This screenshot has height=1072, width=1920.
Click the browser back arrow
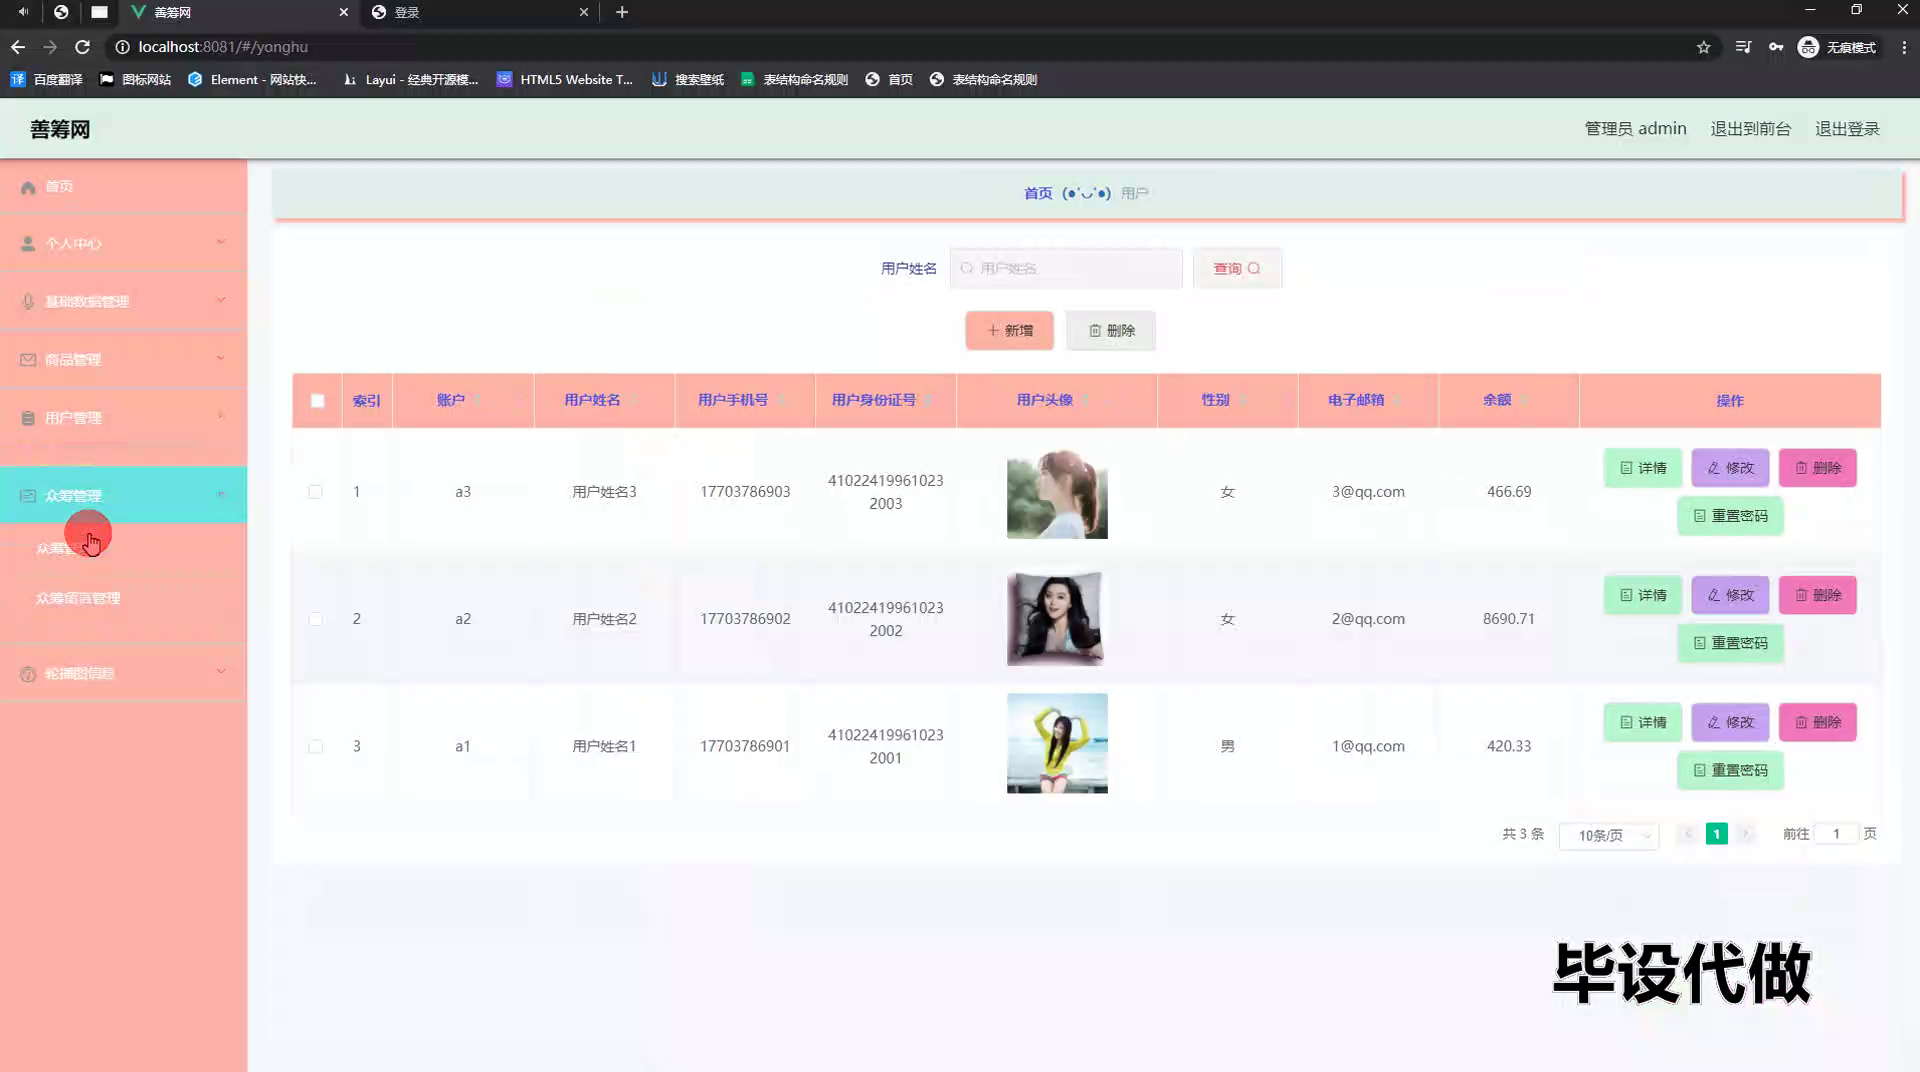[18, 47]
